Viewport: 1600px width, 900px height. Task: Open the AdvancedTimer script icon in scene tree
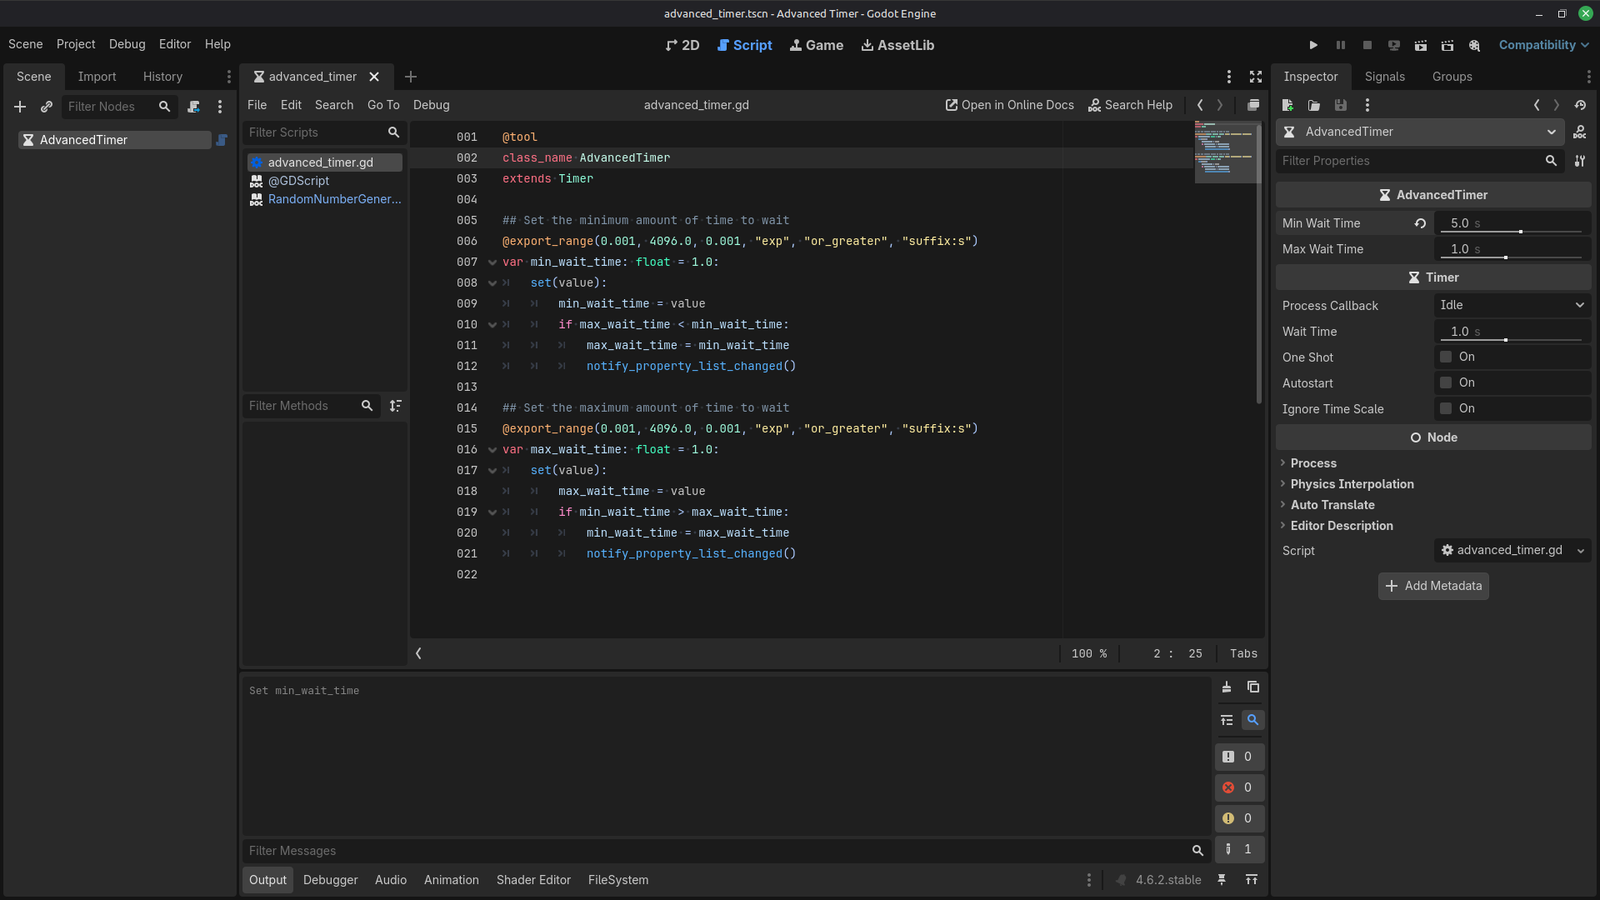coord(222,140)
